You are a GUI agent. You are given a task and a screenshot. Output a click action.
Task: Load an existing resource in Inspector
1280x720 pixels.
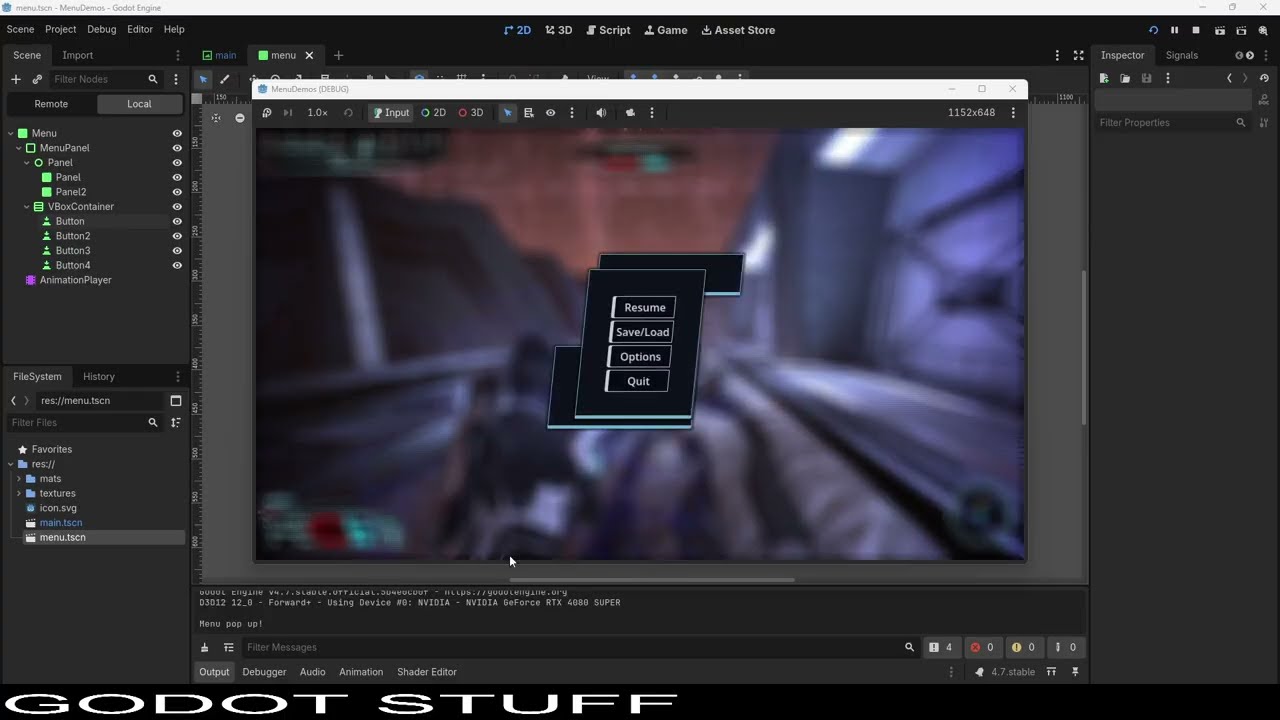[1125, 78]
